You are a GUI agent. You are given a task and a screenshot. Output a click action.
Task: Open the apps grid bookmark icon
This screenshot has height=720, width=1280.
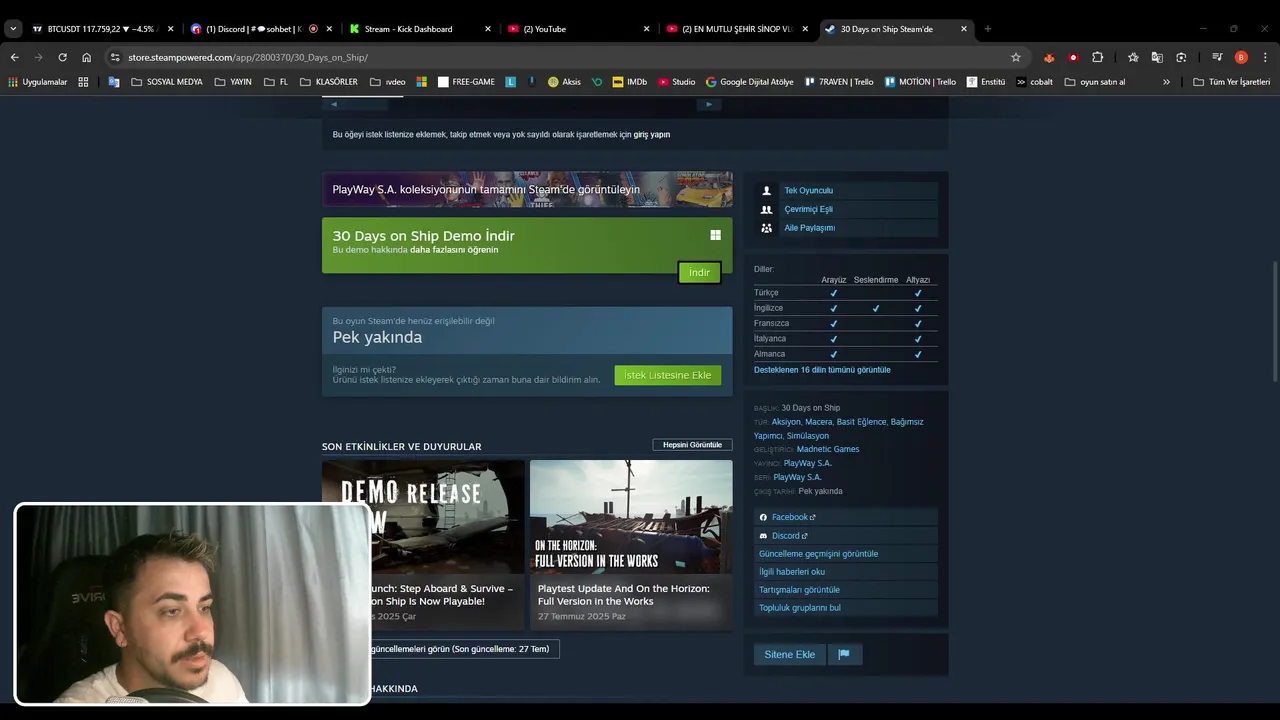pos(83,82)
